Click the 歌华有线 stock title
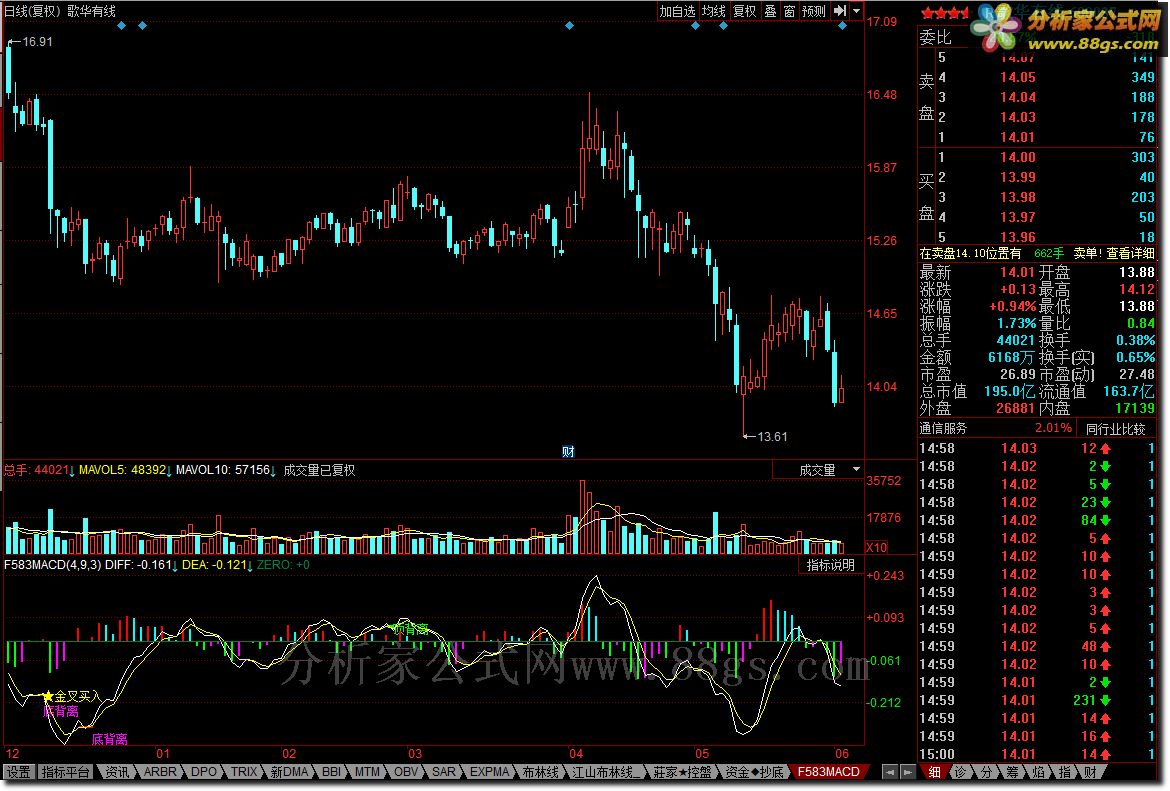Image resolution: width=1170 pixels, height=791 pixels. tap(91, 11)
